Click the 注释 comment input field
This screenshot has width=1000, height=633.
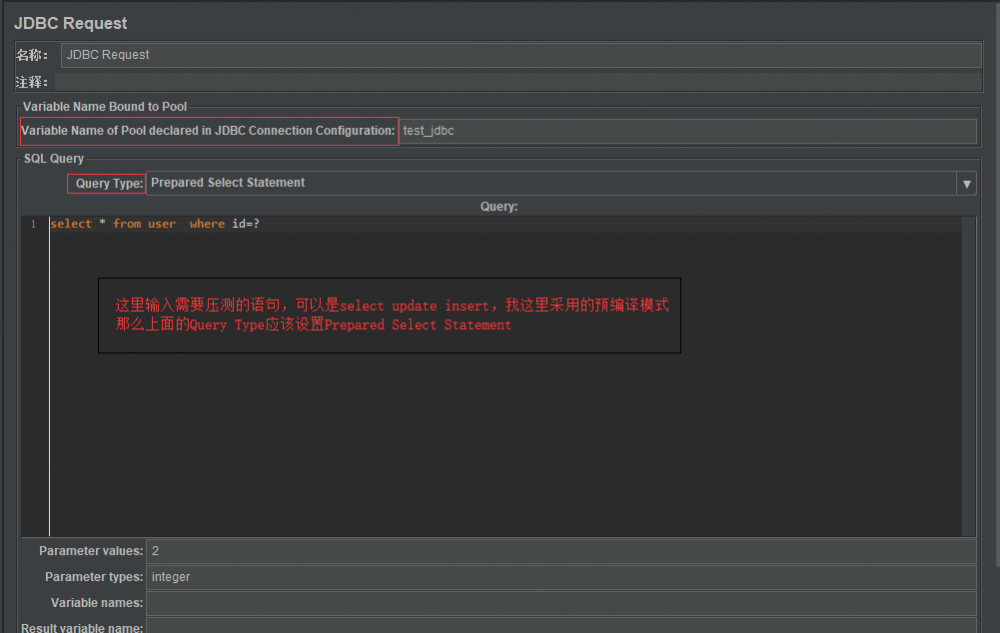[x=518, y=82]
